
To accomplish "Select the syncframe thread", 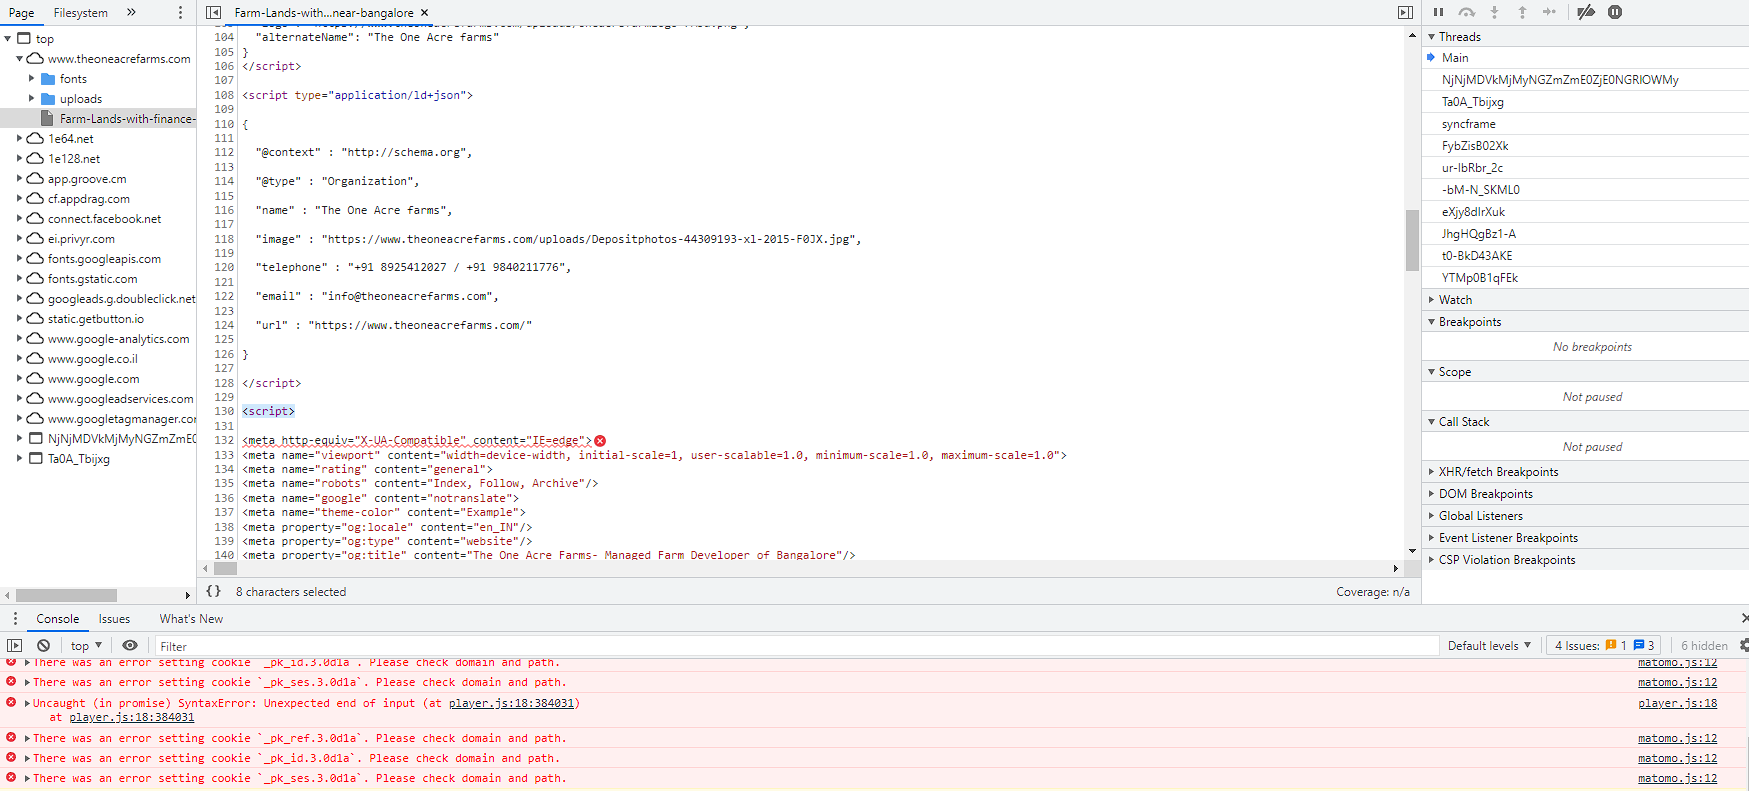I will tap(1585, 124).
